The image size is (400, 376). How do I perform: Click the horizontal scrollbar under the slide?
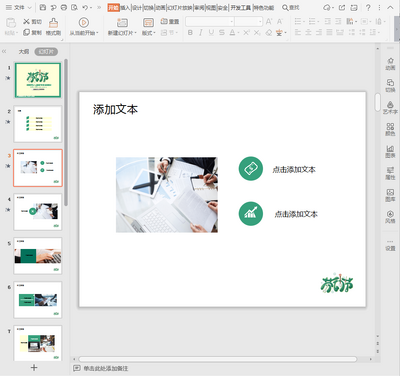[x=218, y=359]
